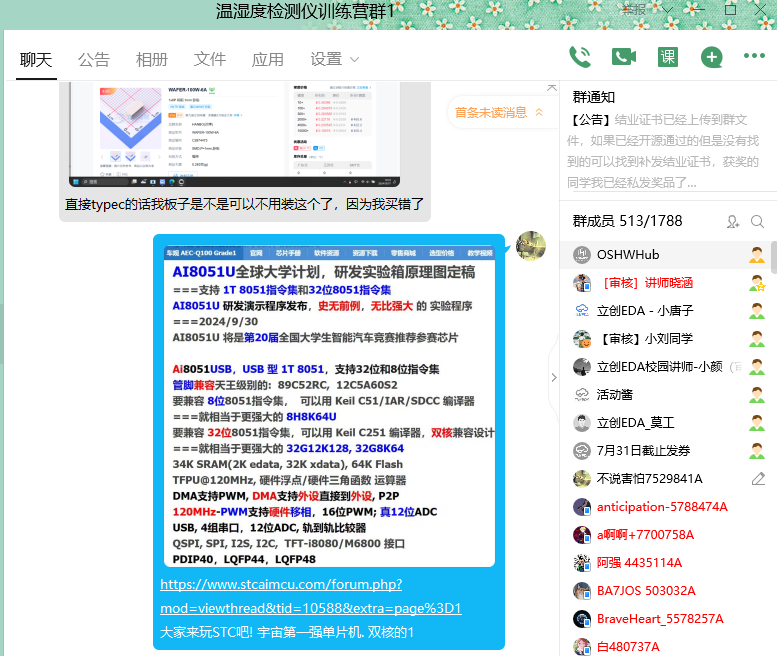Click avatar of anticipation-5788474A
This screenshot has width=777, height=656.
click(x=582, y=507)
